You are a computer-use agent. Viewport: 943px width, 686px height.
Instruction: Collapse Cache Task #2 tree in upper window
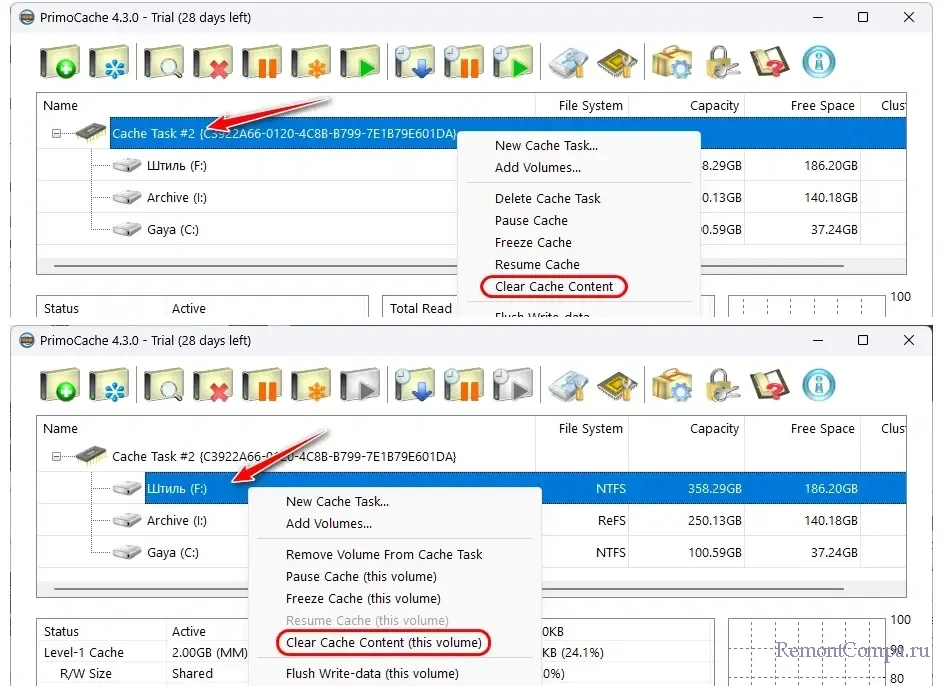57,133
